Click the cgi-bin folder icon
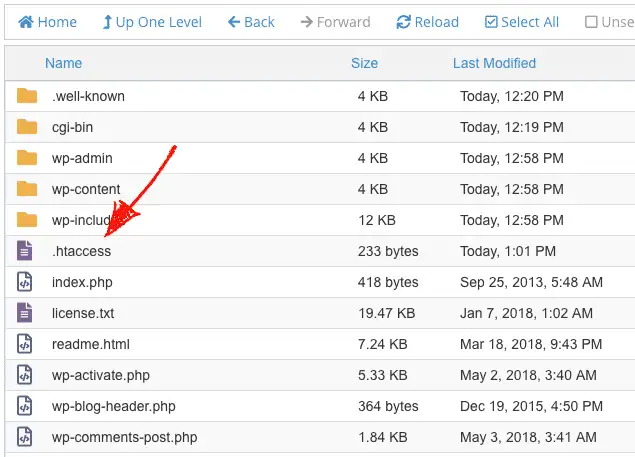The image size is (635, 457). click(27, 127)
